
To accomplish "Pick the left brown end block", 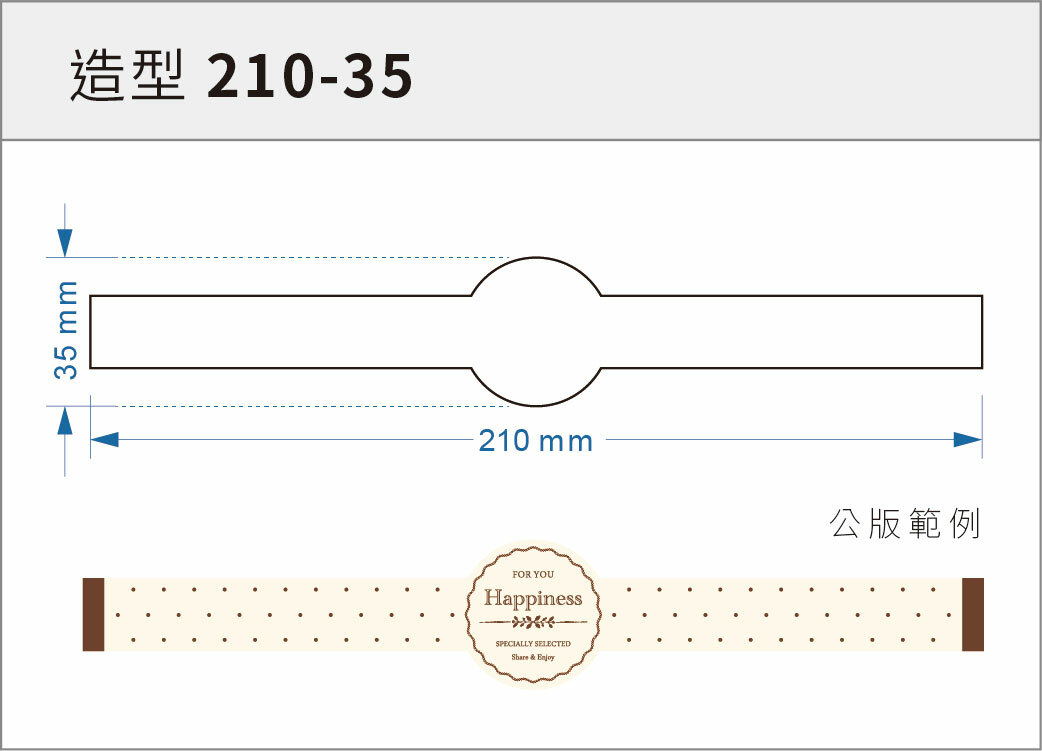I will click(93, 614).
